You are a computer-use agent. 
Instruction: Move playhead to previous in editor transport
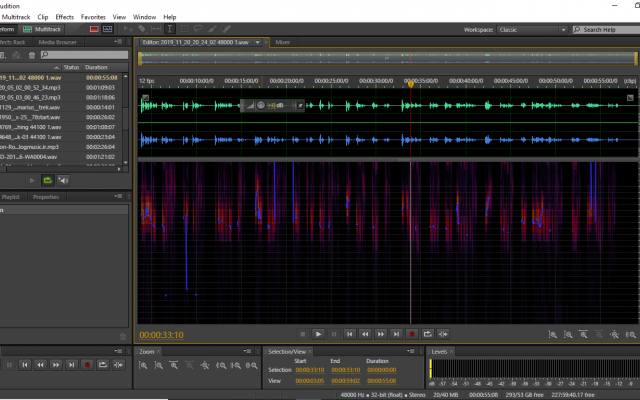tap(349, 334)
